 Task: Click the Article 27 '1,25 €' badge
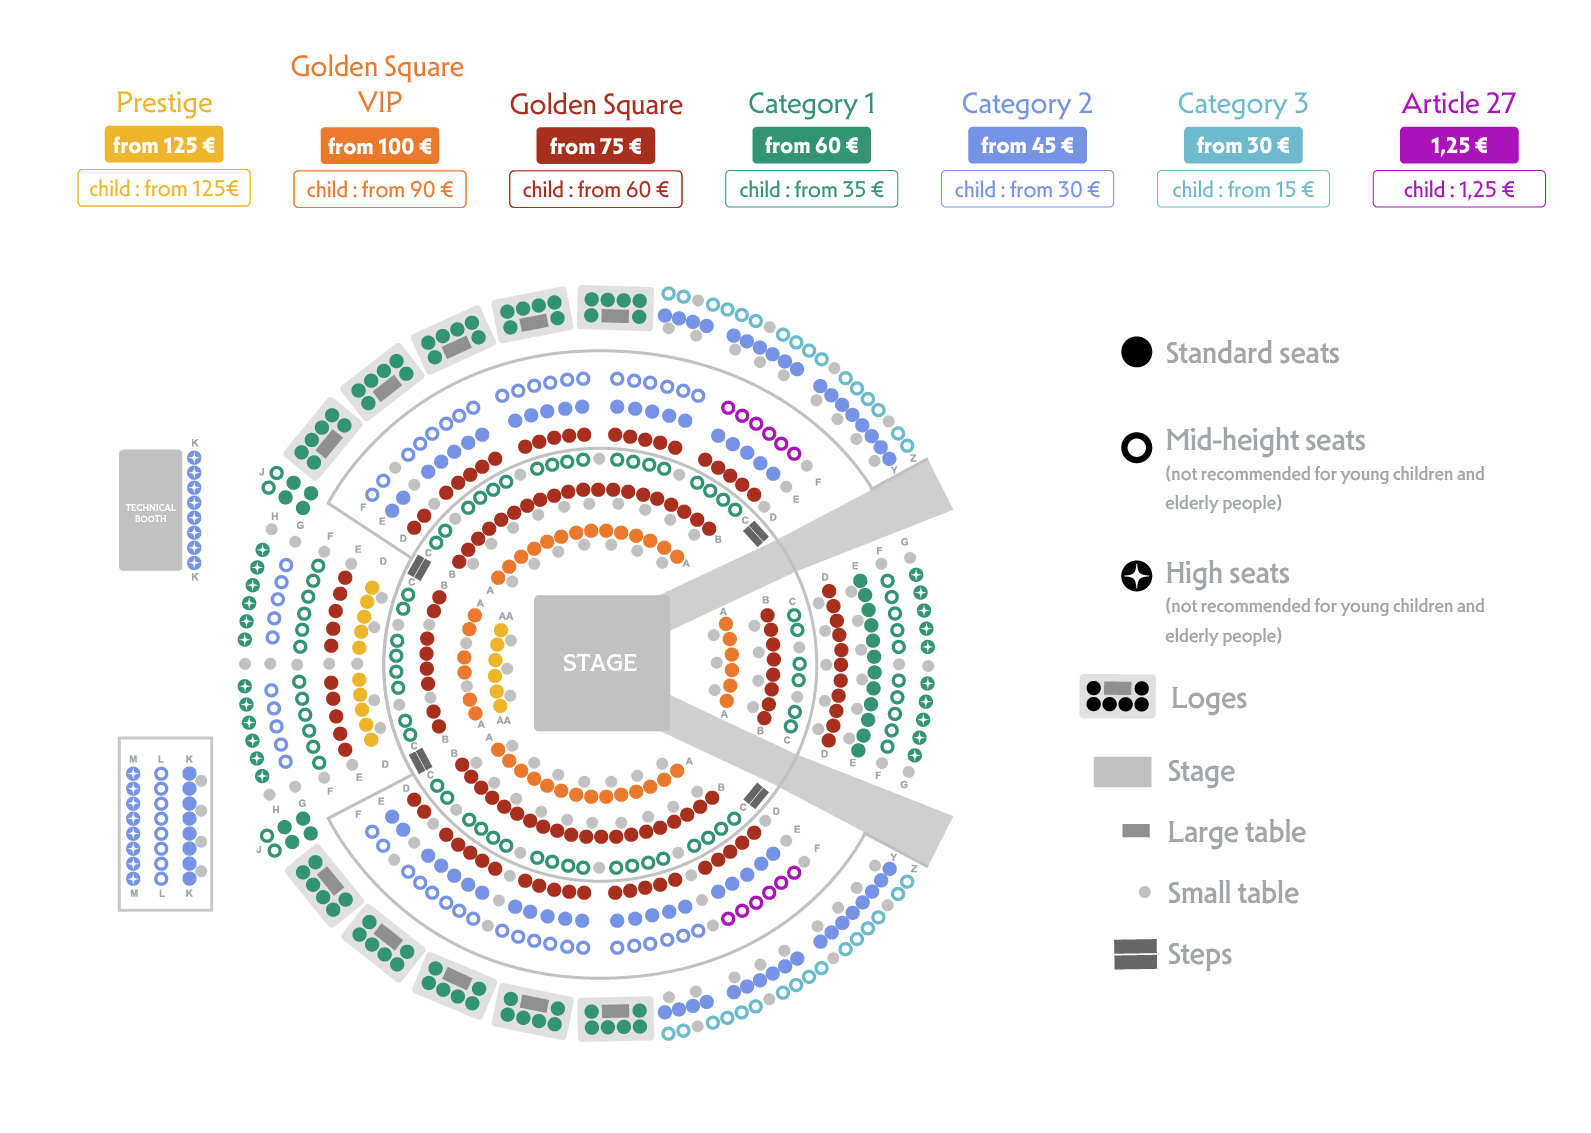1459,145
